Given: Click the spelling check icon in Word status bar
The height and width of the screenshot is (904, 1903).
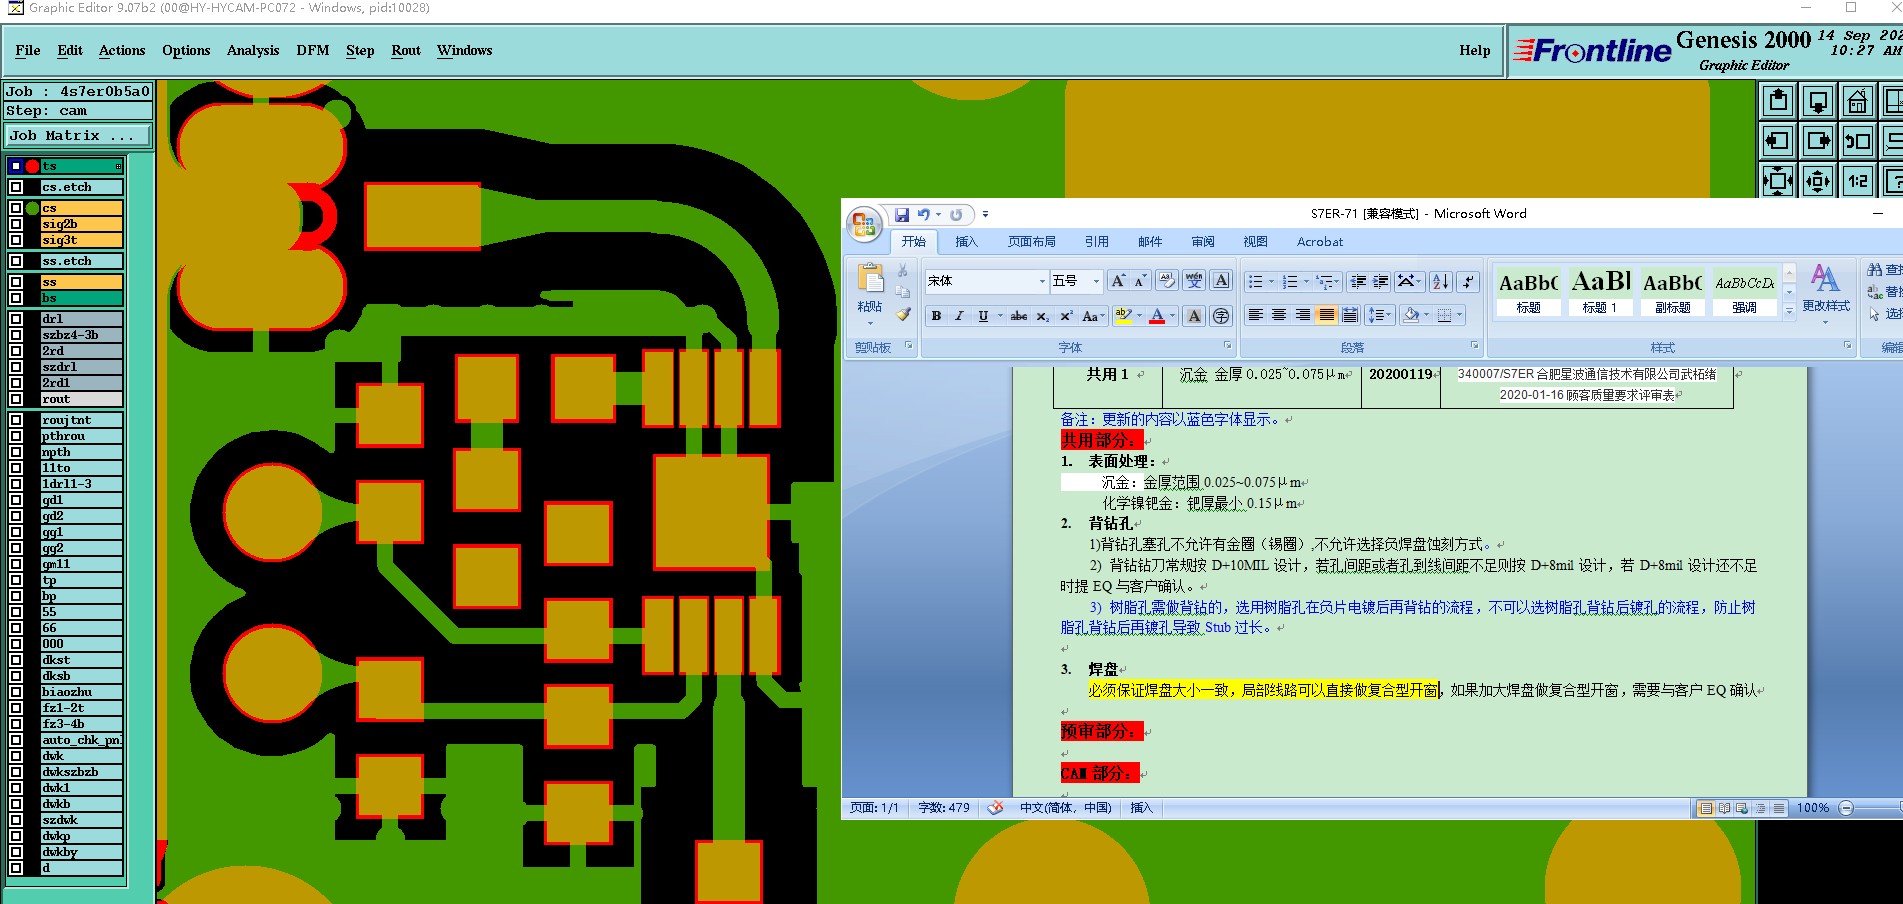Looking at the screenshot, I should pyautogui.click(x=995, y=808).
